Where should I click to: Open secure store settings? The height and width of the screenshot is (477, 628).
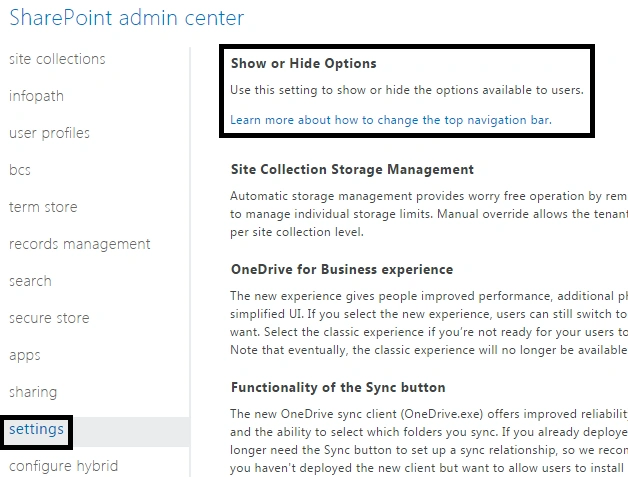(x=49, y=318)
